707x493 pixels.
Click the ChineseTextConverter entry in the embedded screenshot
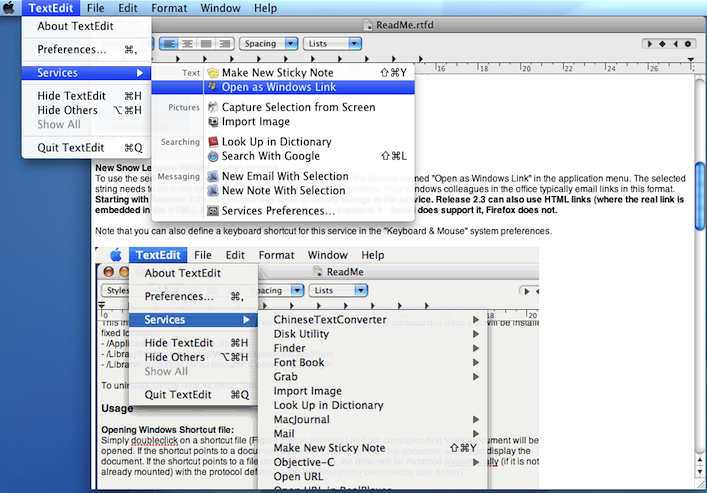click(373, 319)
